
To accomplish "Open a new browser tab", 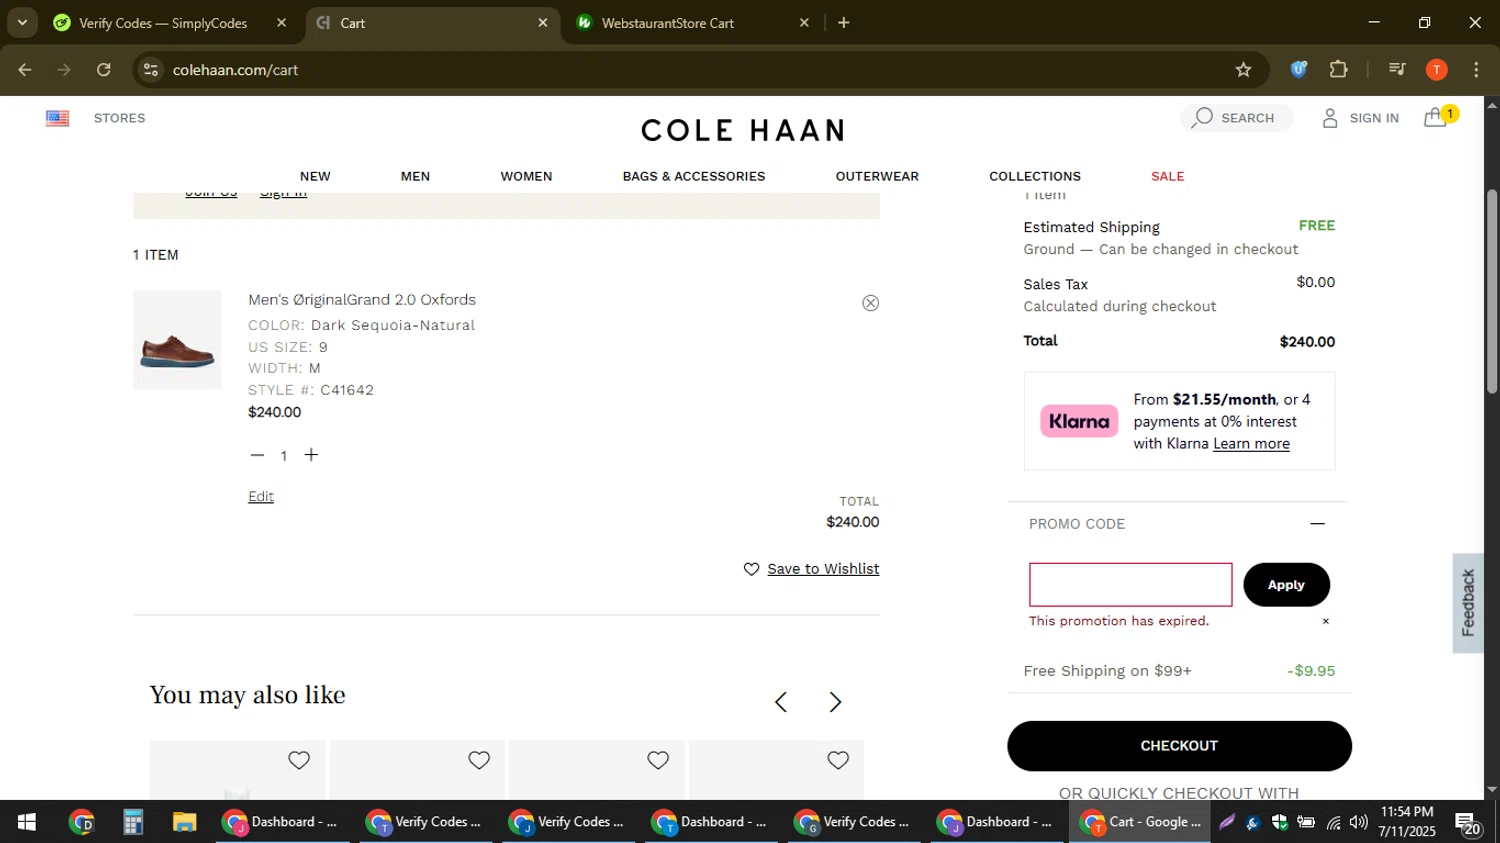I will [x=844, y=22].
